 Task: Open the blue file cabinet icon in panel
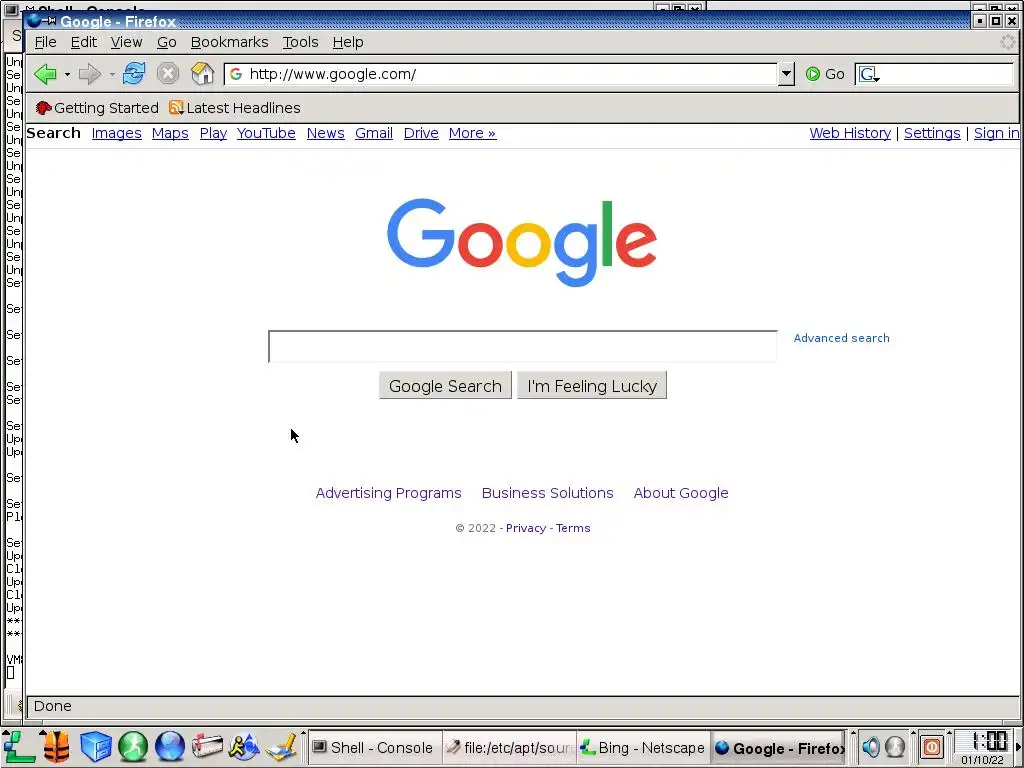click(95, 747)
